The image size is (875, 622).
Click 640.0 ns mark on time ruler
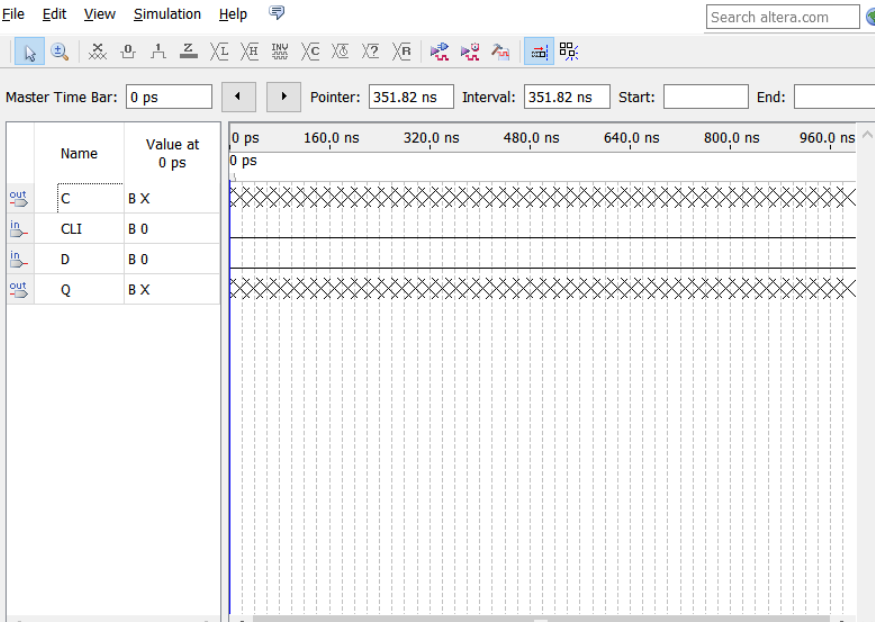pyautogui.click(x=631, y=138)
